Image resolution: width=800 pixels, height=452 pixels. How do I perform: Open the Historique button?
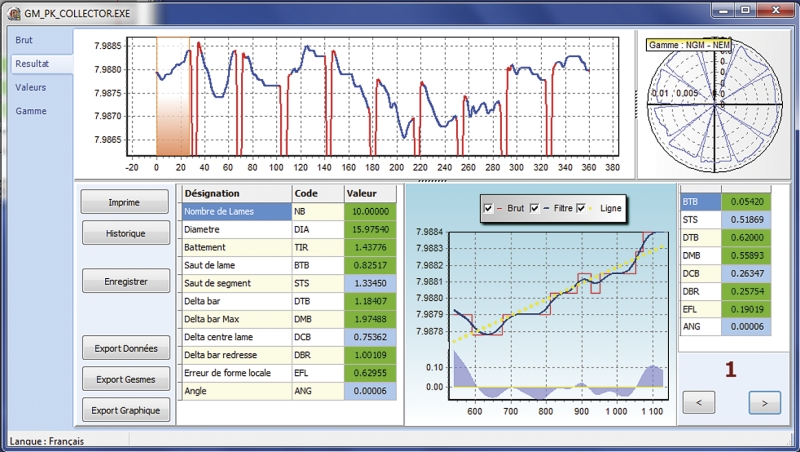pos(125,233)
